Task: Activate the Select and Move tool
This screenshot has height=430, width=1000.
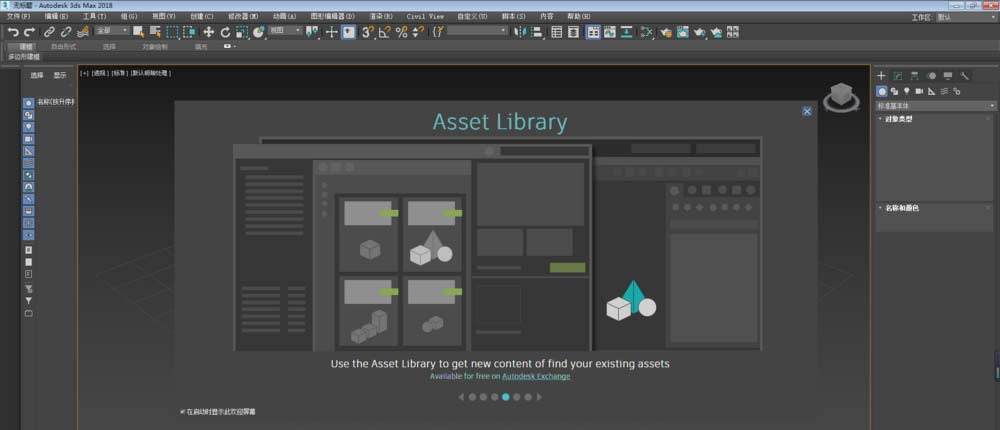Action: point(209,32)
